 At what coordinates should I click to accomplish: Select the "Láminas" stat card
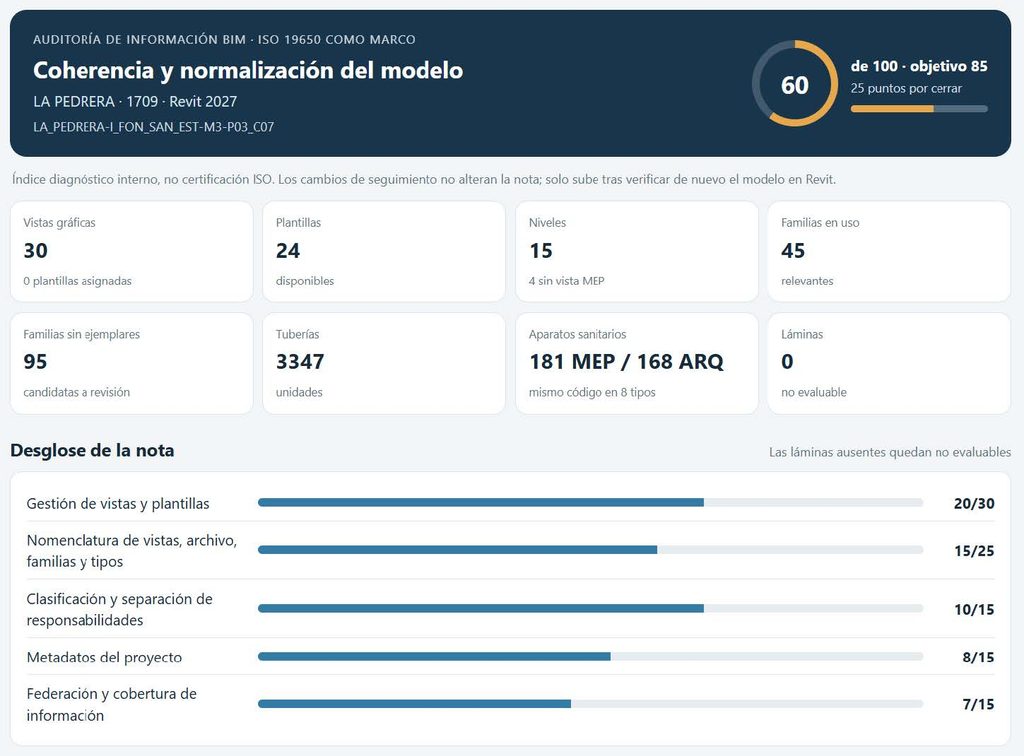pos(889,363)
